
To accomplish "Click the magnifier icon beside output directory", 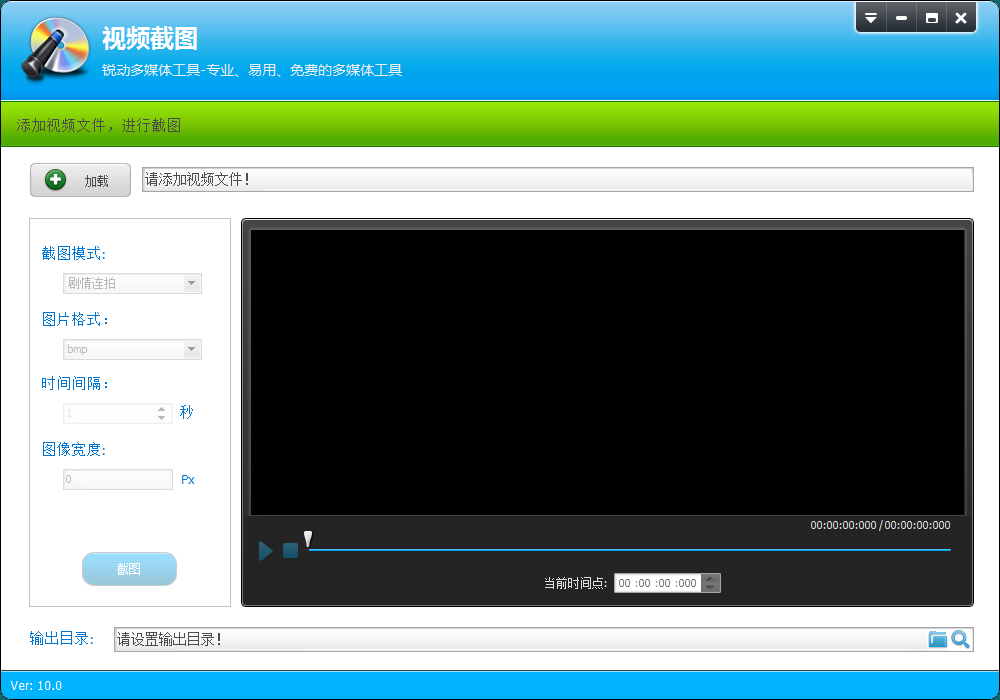I will pyautogui.click(x=960, y=639).
